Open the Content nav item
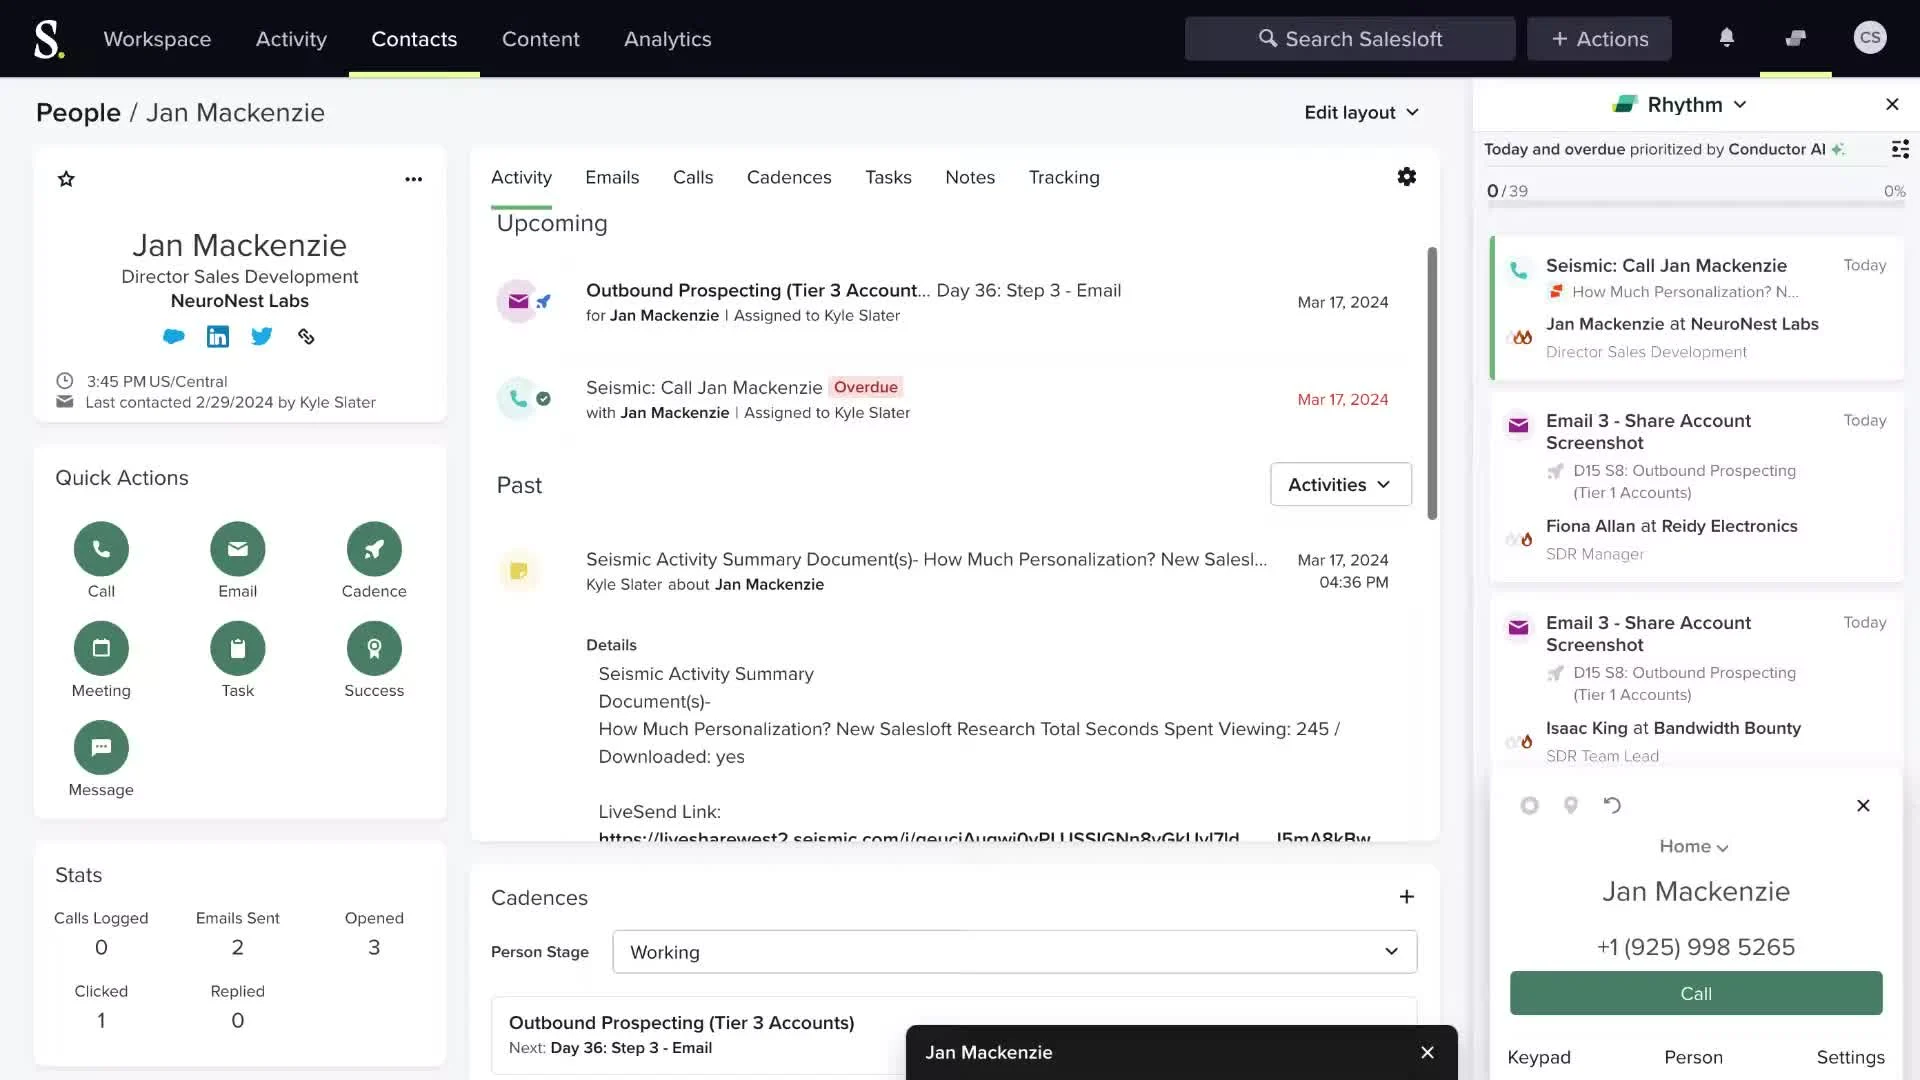 pyautogui.click(x=540, y=39)
